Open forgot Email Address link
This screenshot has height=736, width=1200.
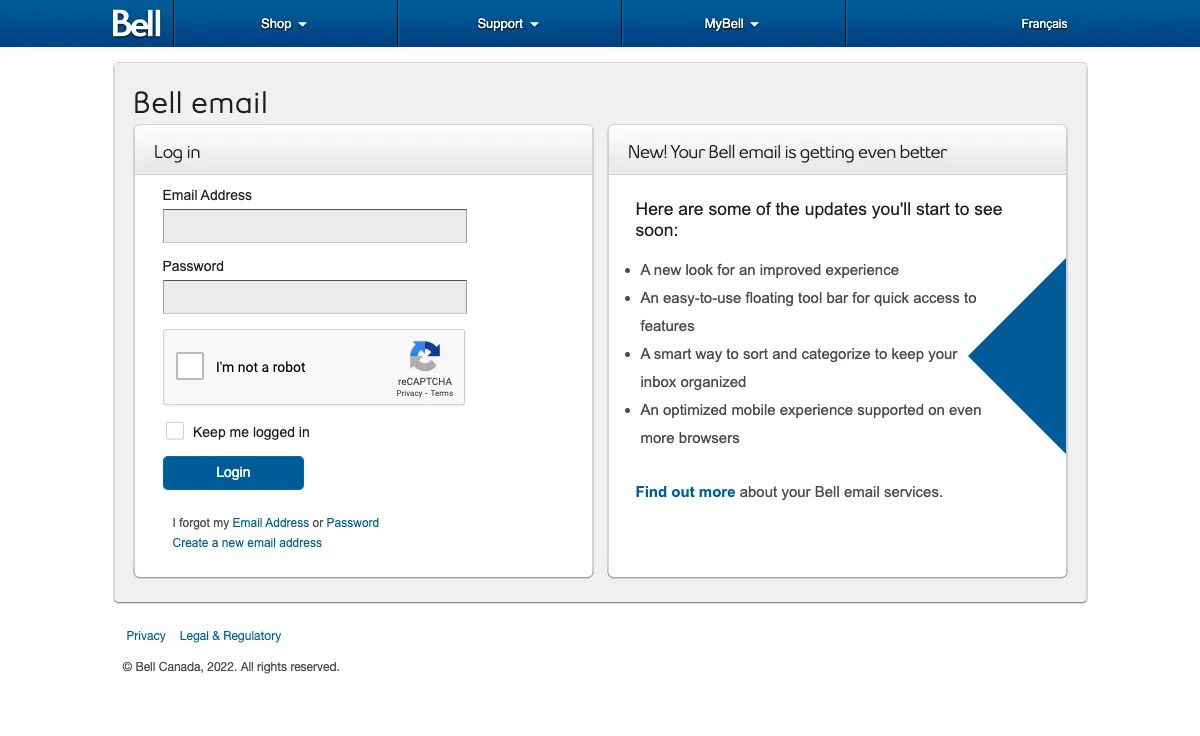(271, 523)
